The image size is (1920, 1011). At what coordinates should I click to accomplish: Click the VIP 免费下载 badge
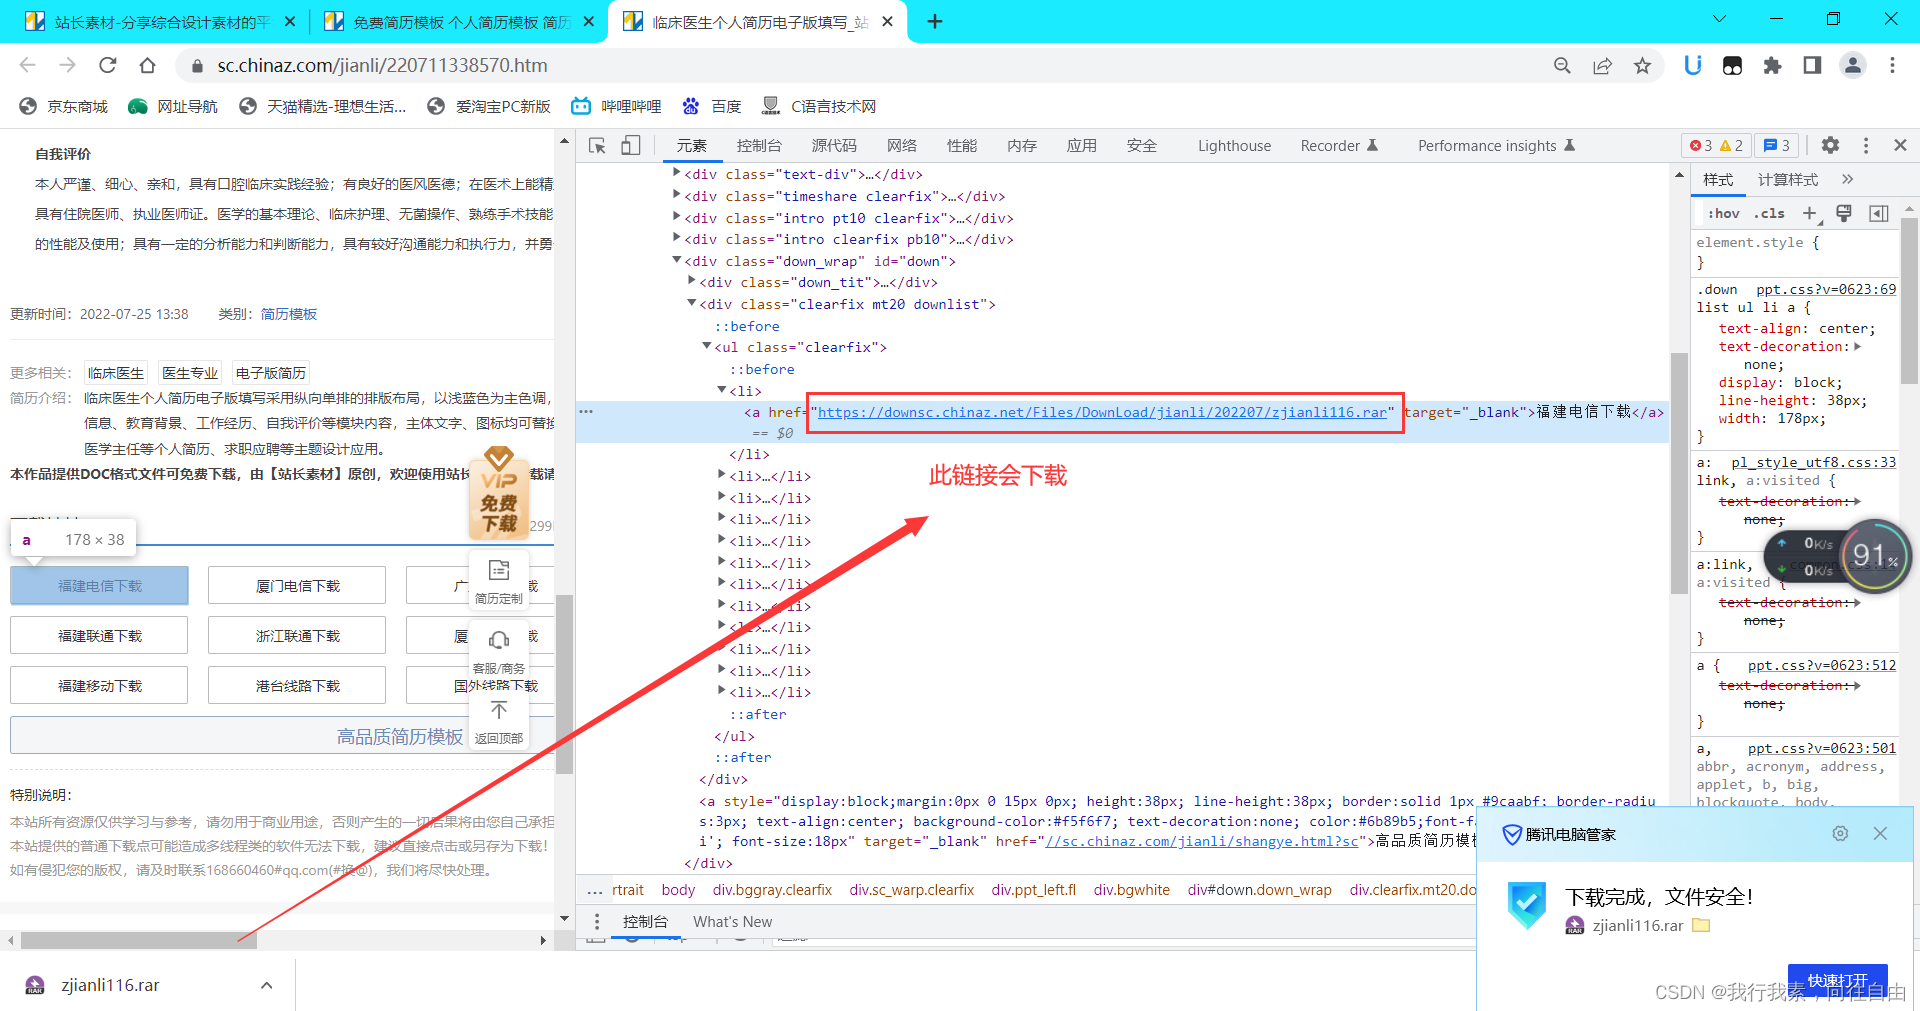(x=498, y=492)
